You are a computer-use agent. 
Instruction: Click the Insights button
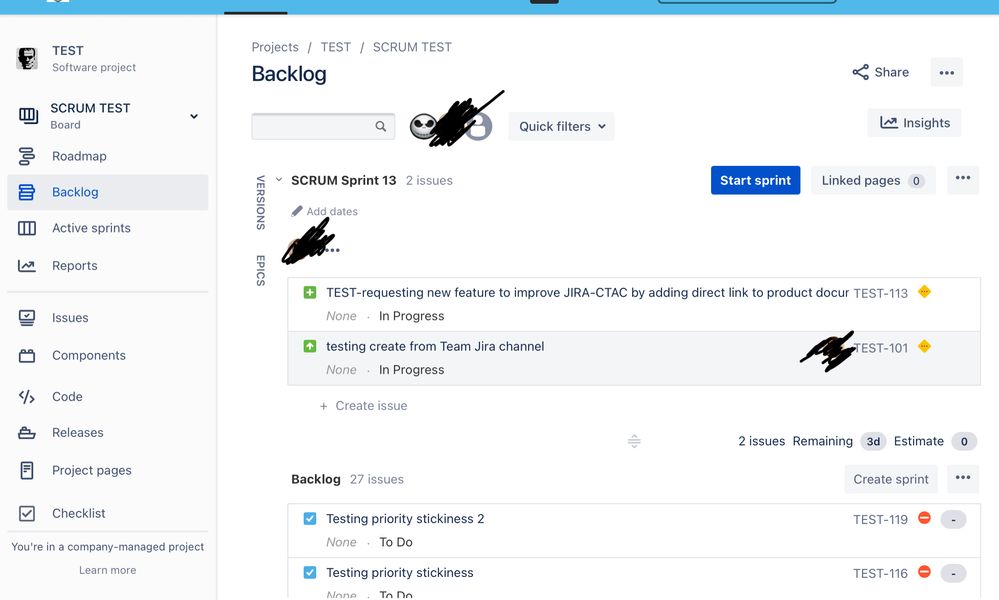[914, 122]
